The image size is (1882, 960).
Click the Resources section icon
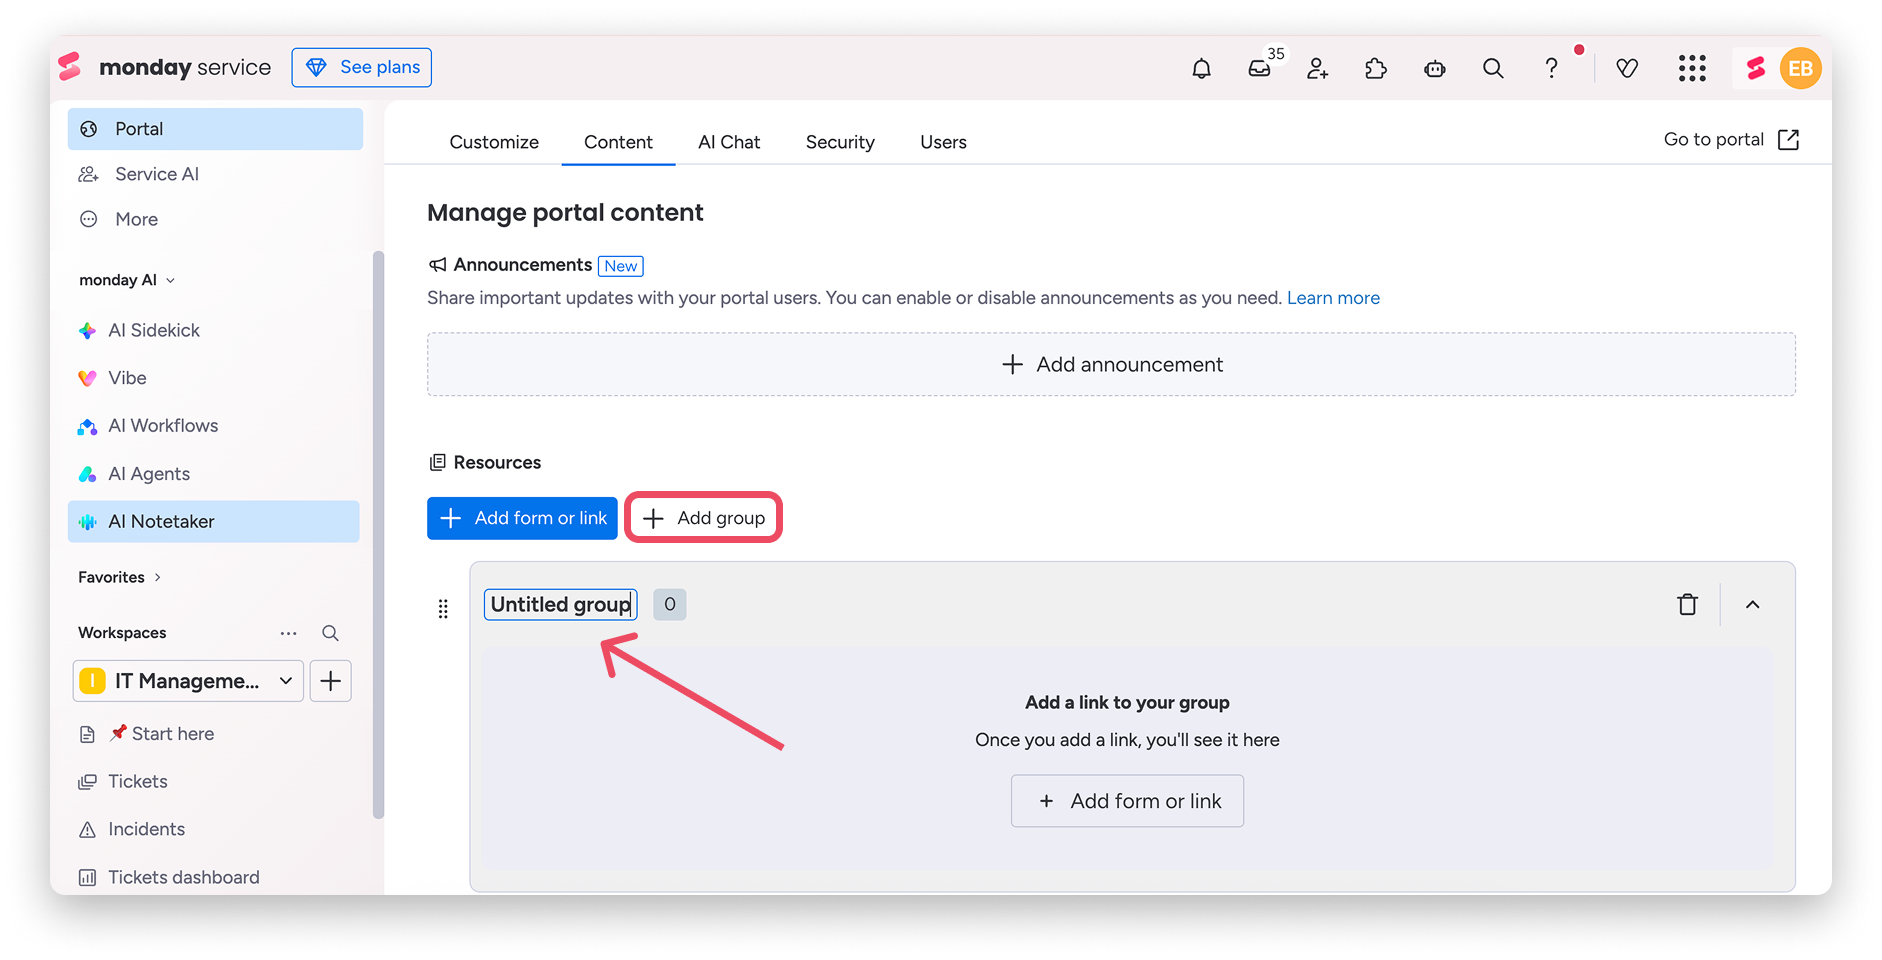[x=437, y=462]
